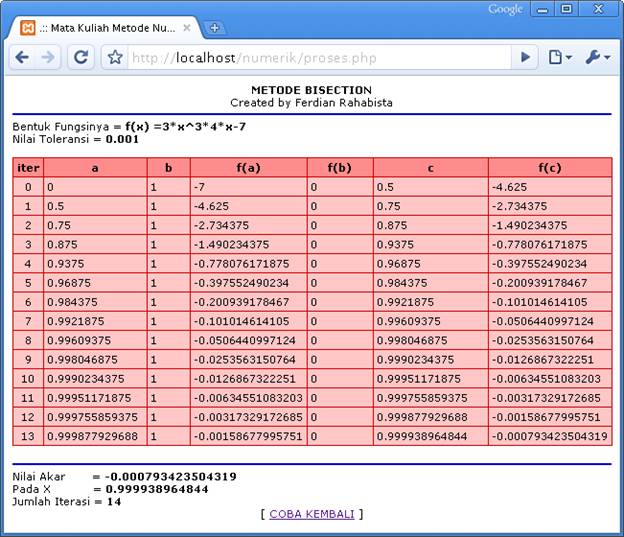The image size is (624, 537).
Task: Reload the page with refresh icon
Action: coord(81,57)
